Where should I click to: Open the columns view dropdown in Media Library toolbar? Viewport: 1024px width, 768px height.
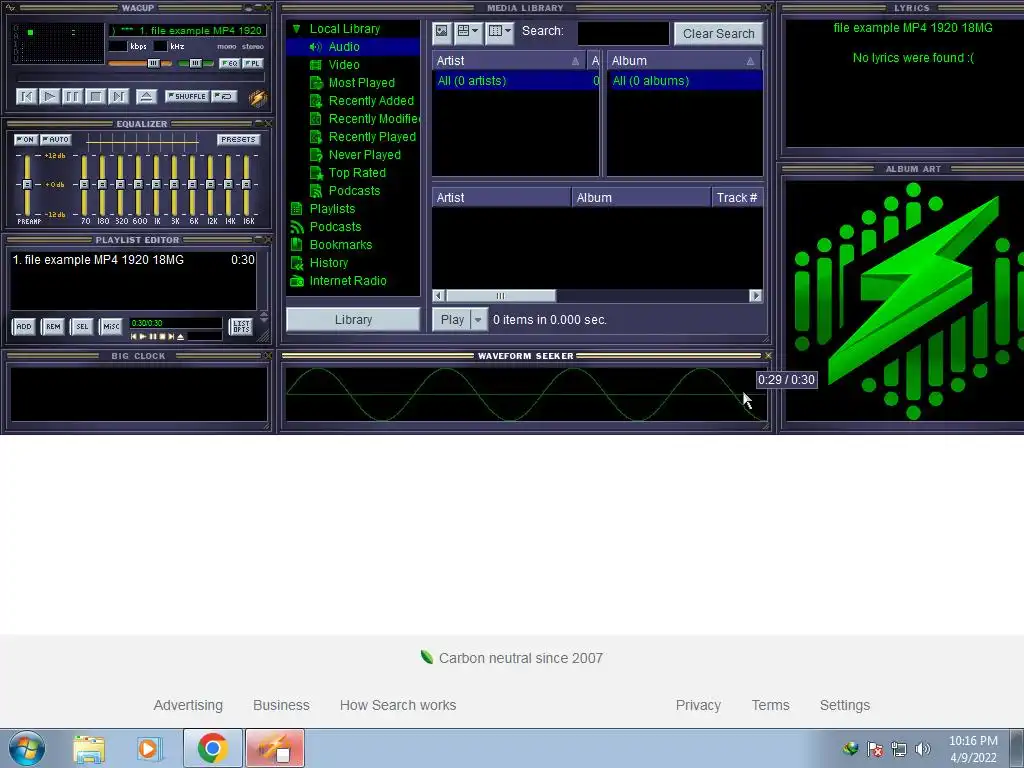(500, 32)
